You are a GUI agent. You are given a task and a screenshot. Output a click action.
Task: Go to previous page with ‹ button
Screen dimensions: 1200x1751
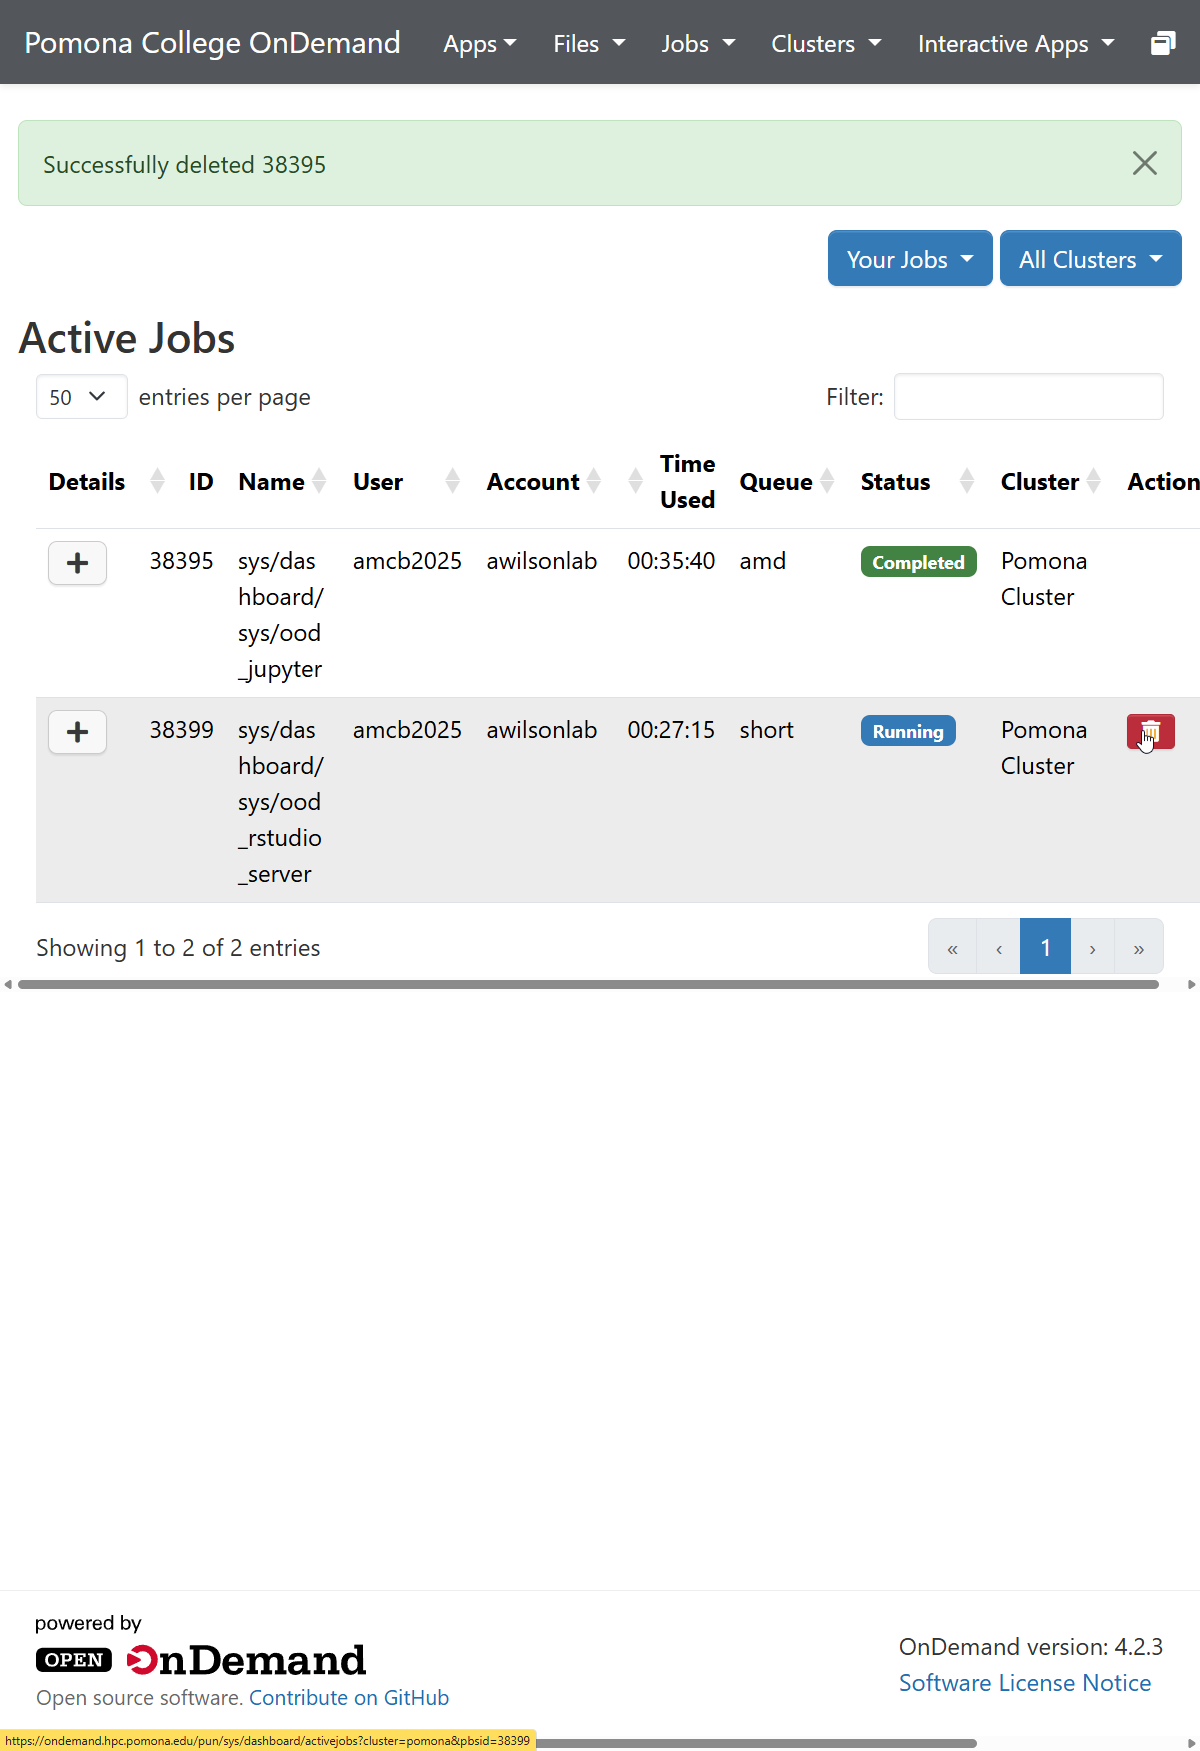tap(999, 946)
